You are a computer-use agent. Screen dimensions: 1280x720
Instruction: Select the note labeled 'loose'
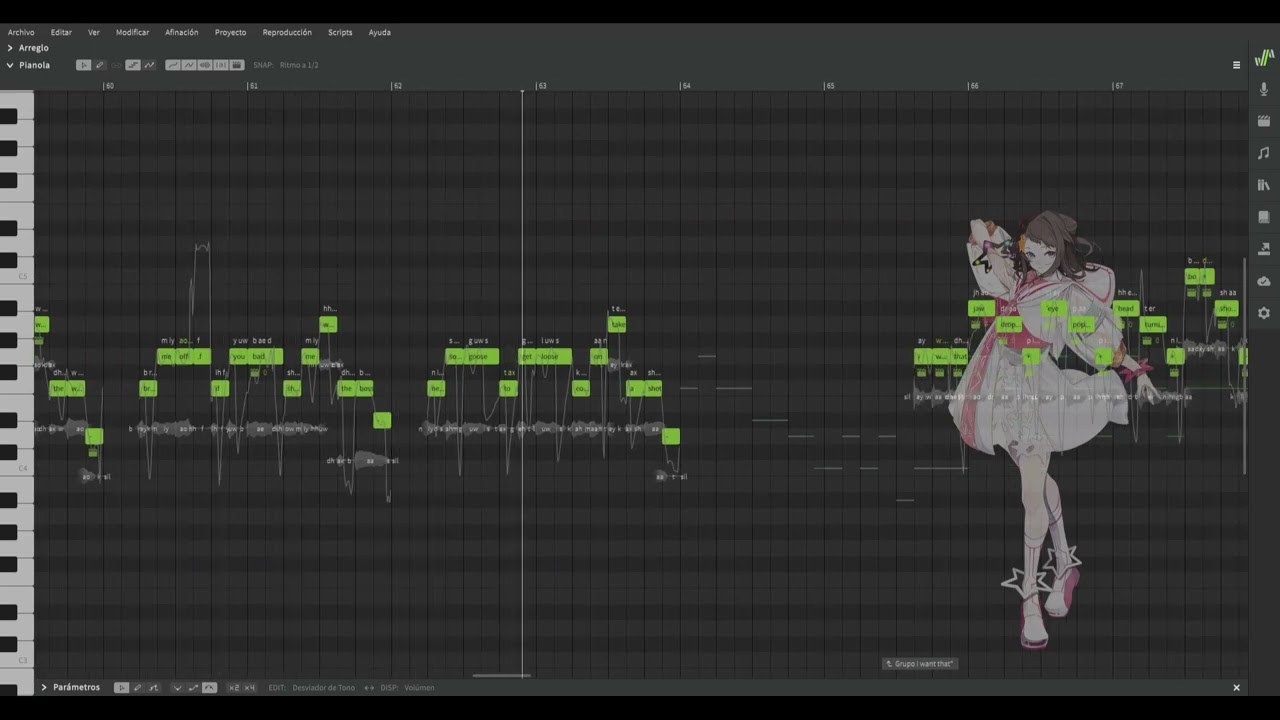point(554,357)
